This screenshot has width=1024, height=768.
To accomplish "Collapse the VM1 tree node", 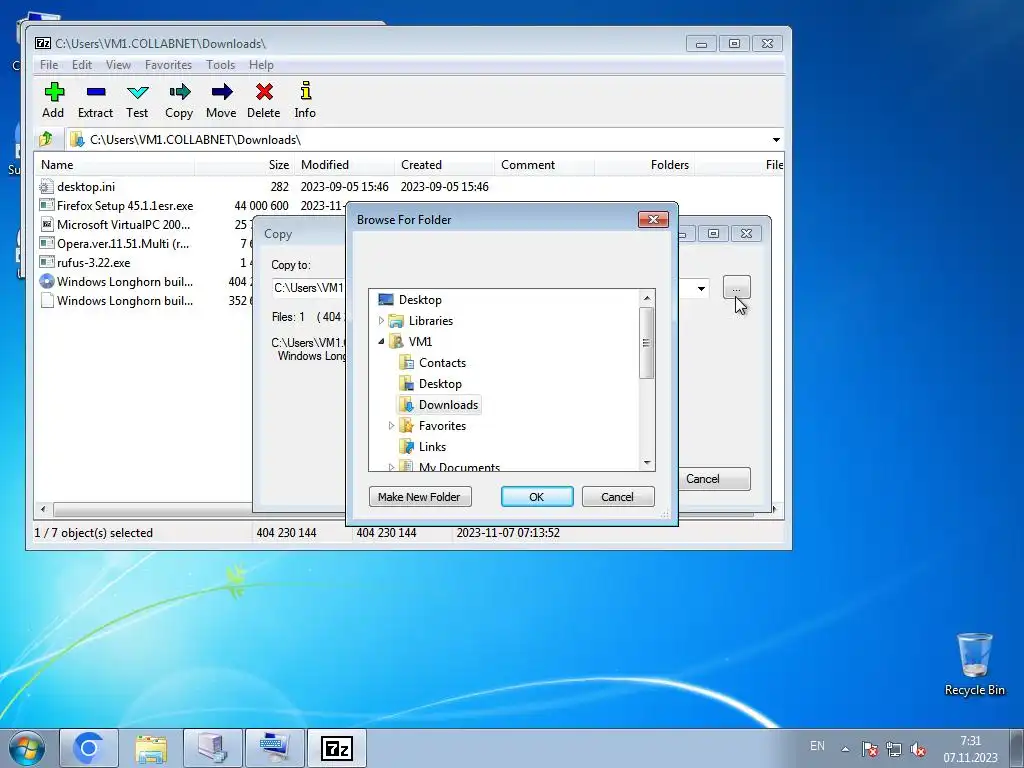I will 381,342.
